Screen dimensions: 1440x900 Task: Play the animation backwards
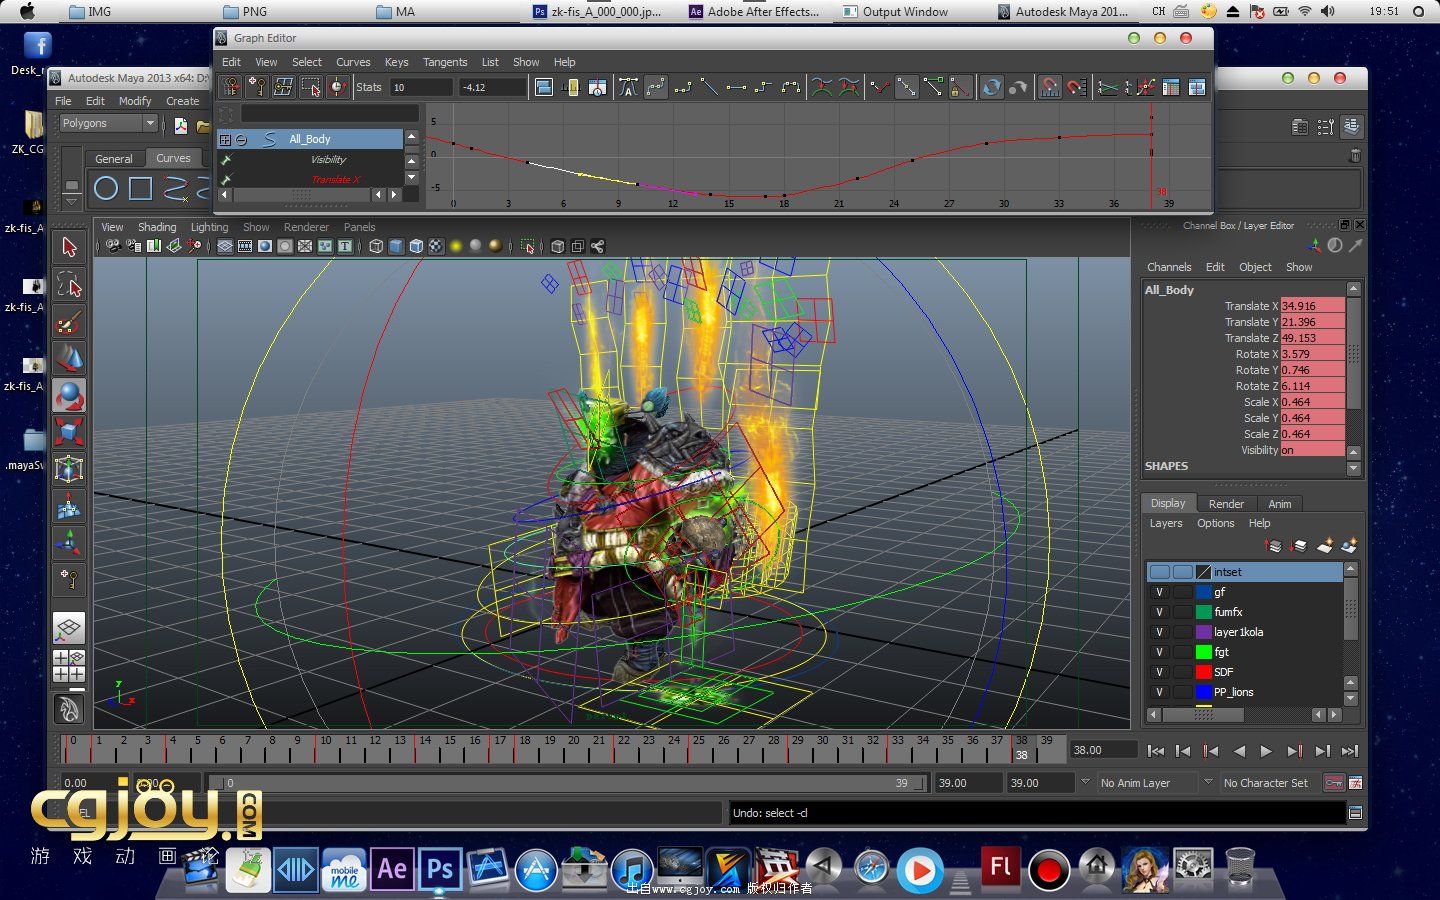pos(1239,751)
